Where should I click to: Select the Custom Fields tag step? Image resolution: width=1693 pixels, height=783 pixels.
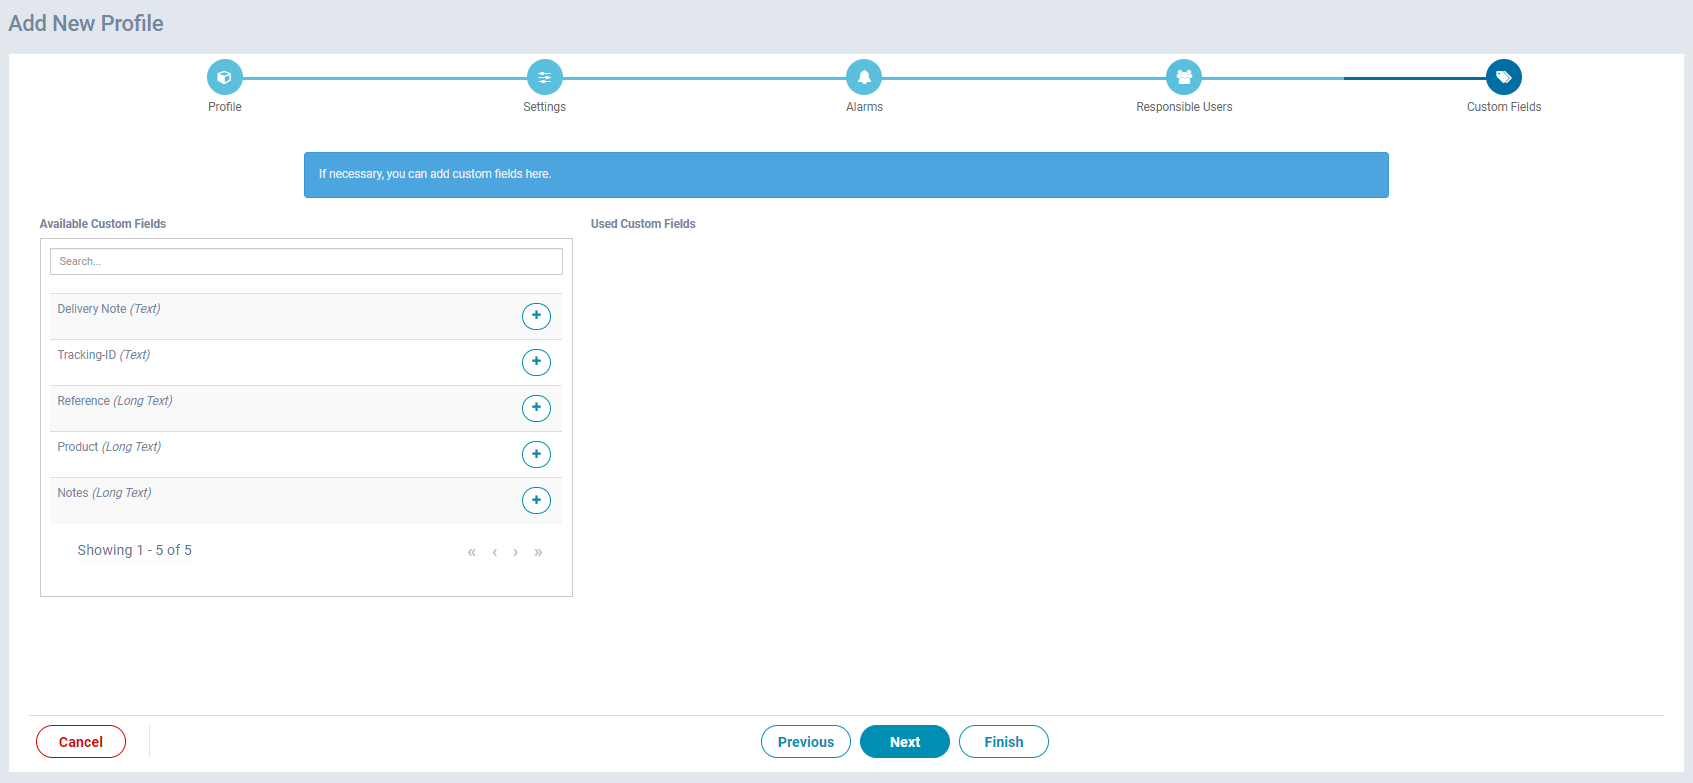click(x=1503, y=77)
